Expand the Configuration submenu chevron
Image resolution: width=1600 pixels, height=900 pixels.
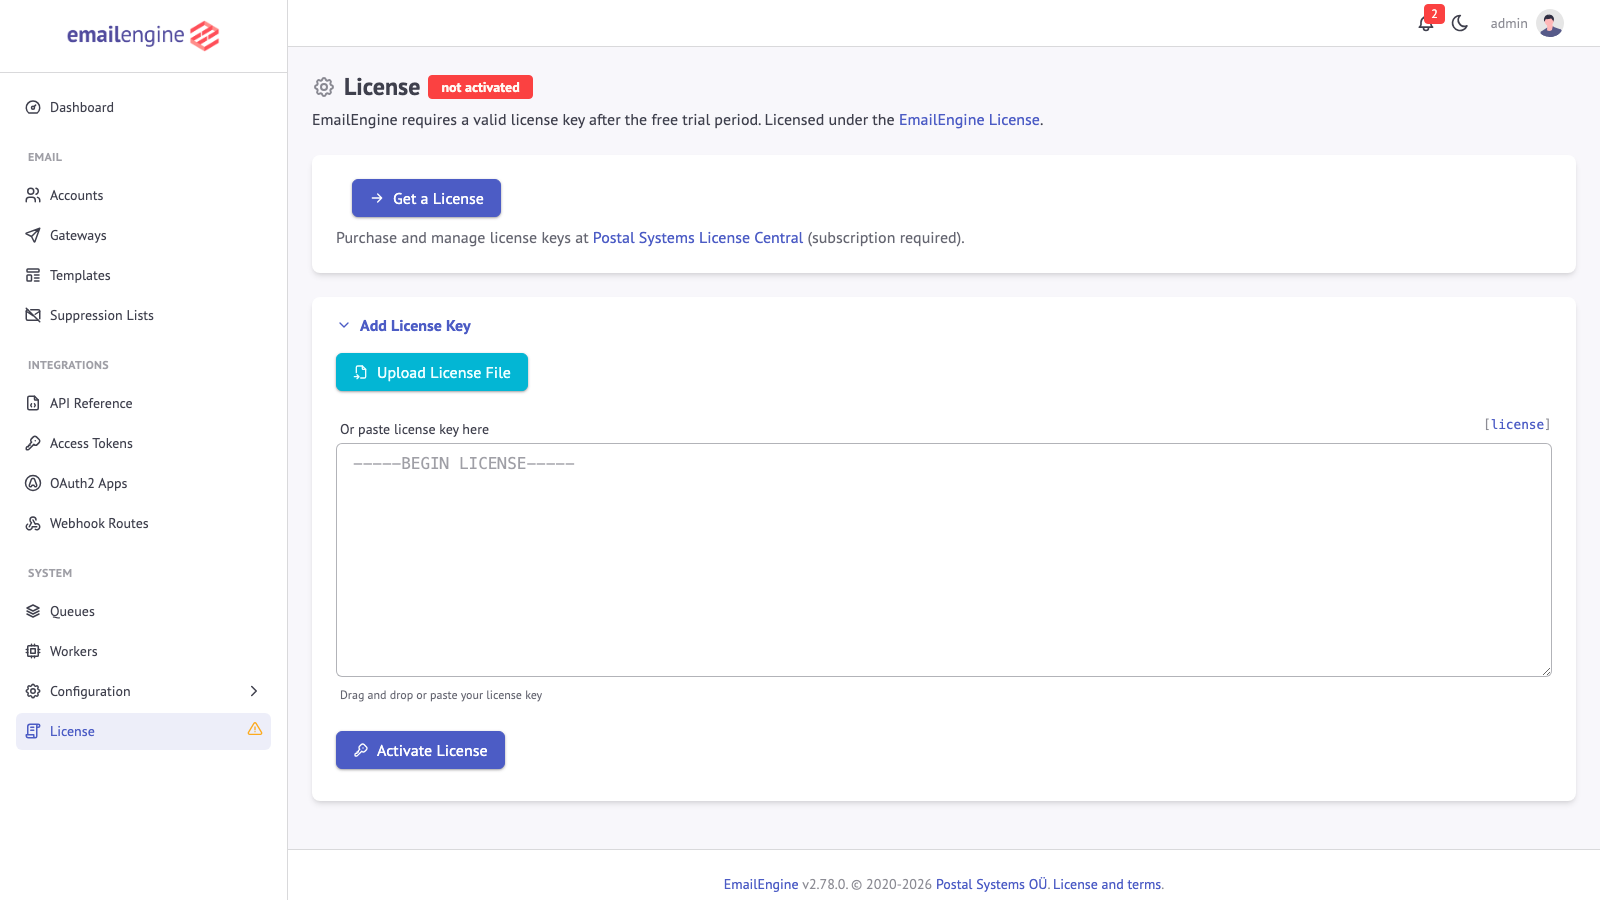coord(254,691)
